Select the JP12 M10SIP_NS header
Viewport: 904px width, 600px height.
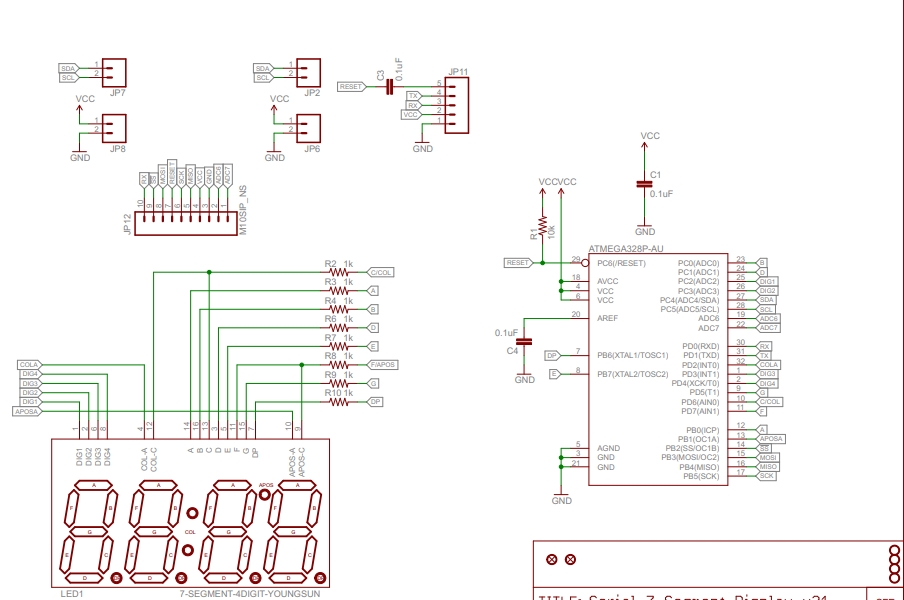tap(186, 223)
